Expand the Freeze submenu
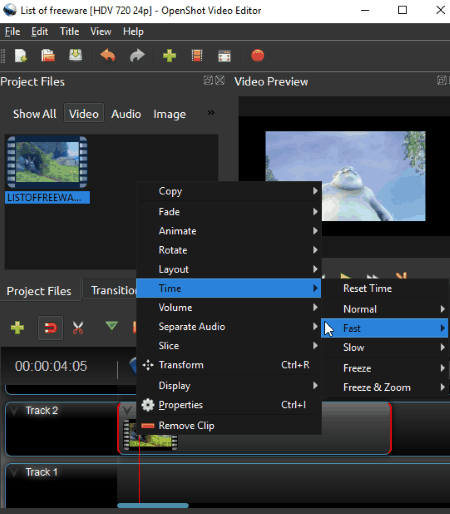Viewport: 450px width, 514px height. [385, 368]
